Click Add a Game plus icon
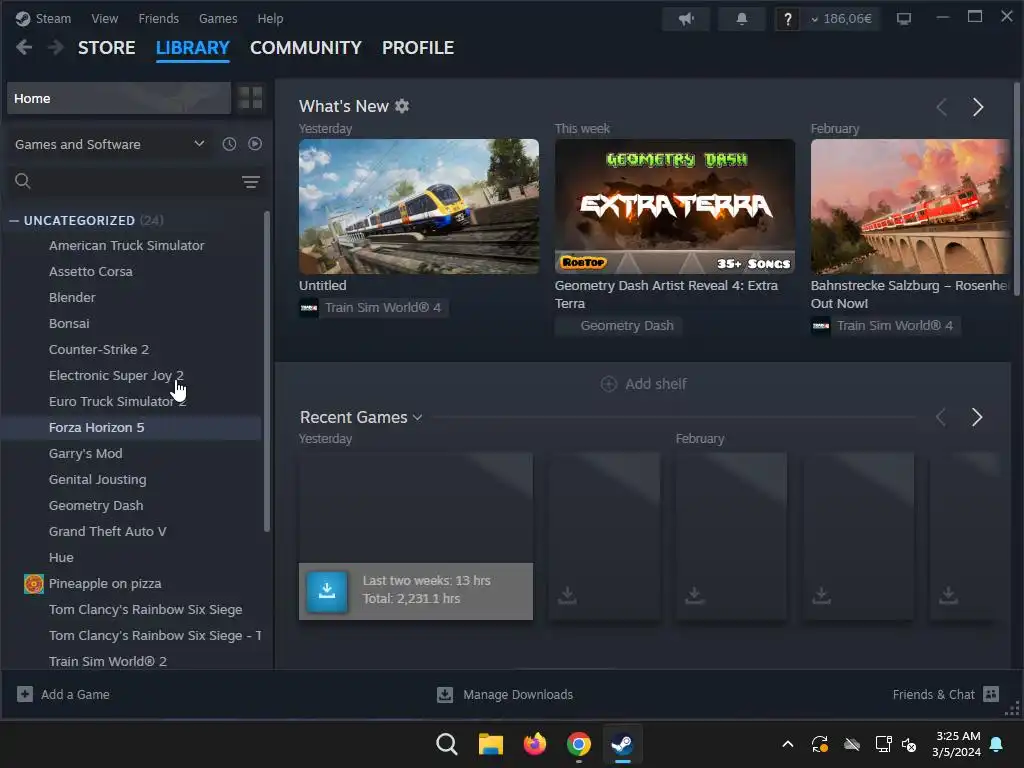The width and height of the screenshot is (1024, 768). click(25, 694)
